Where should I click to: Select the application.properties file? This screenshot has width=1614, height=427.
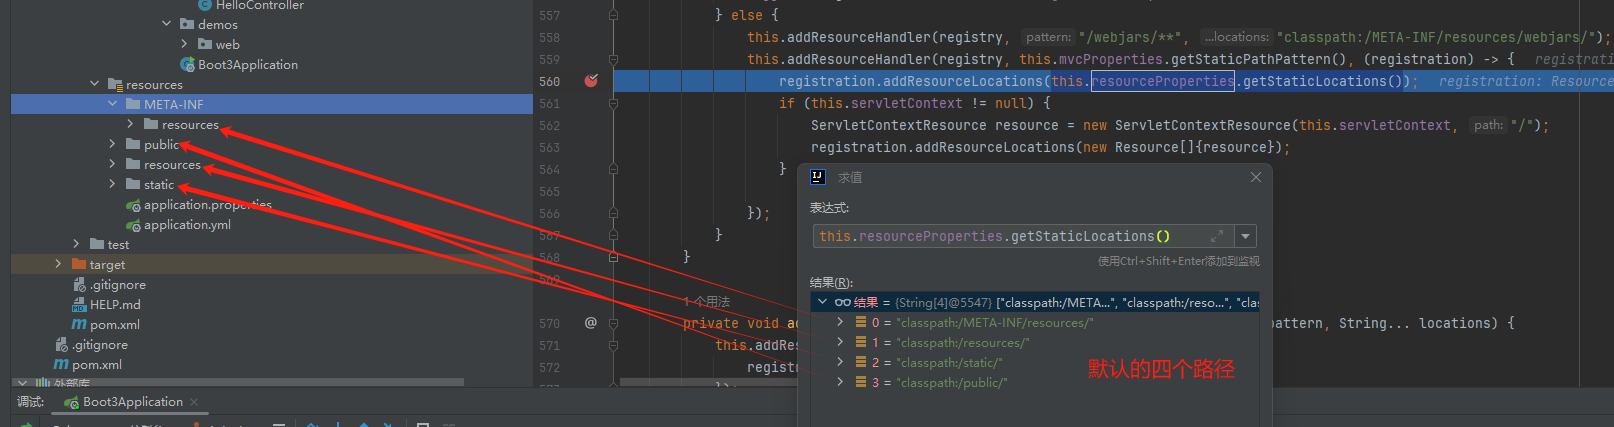coord(208,205)
